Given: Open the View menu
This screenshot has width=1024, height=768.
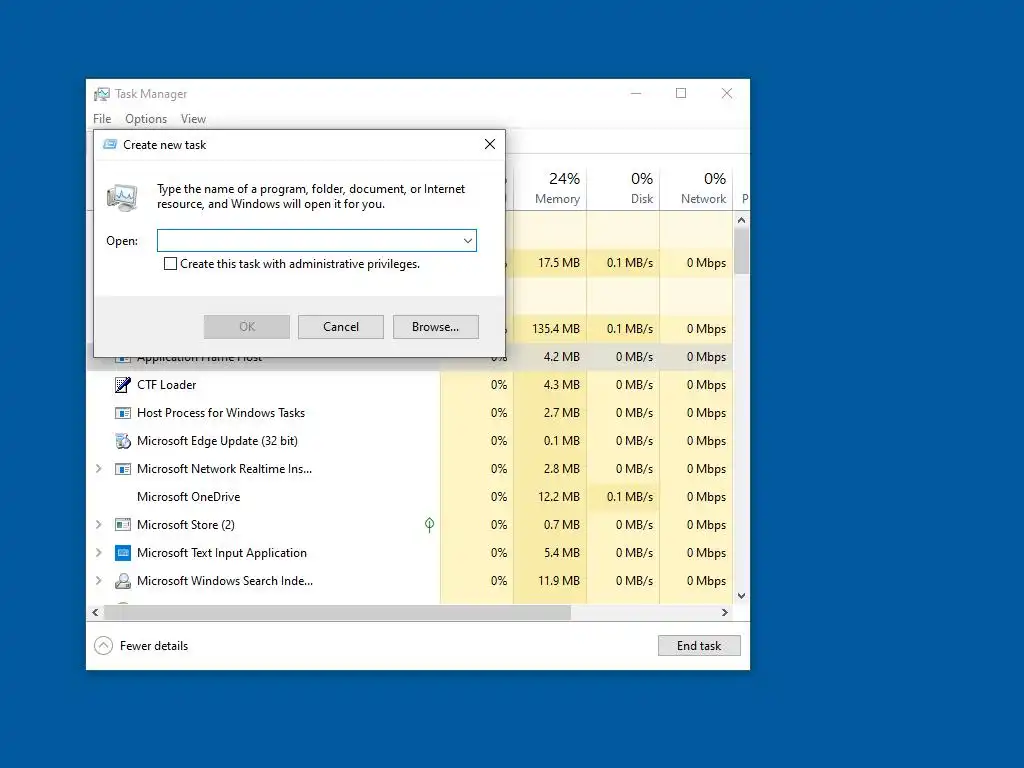Looking at the screenshot, I should tap(193, 119).
